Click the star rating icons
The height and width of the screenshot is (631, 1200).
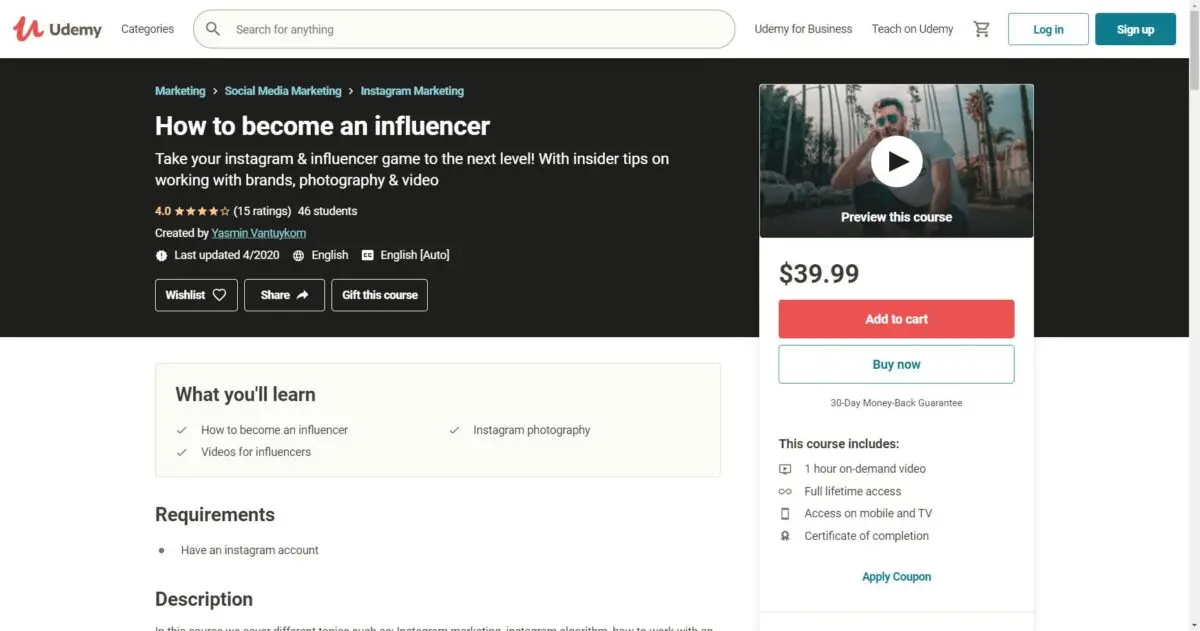(202, 211)
